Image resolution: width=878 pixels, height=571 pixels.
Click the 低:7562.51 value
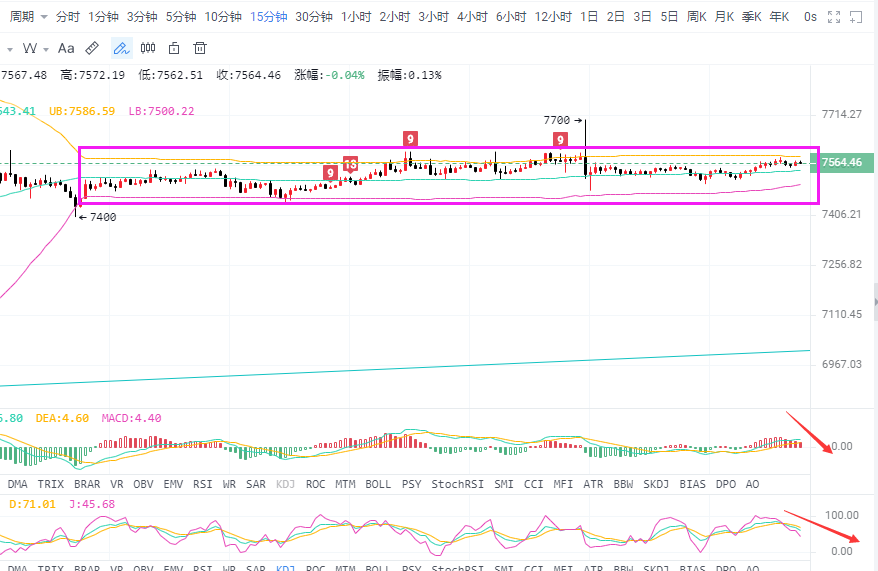[x=171, y=75]
